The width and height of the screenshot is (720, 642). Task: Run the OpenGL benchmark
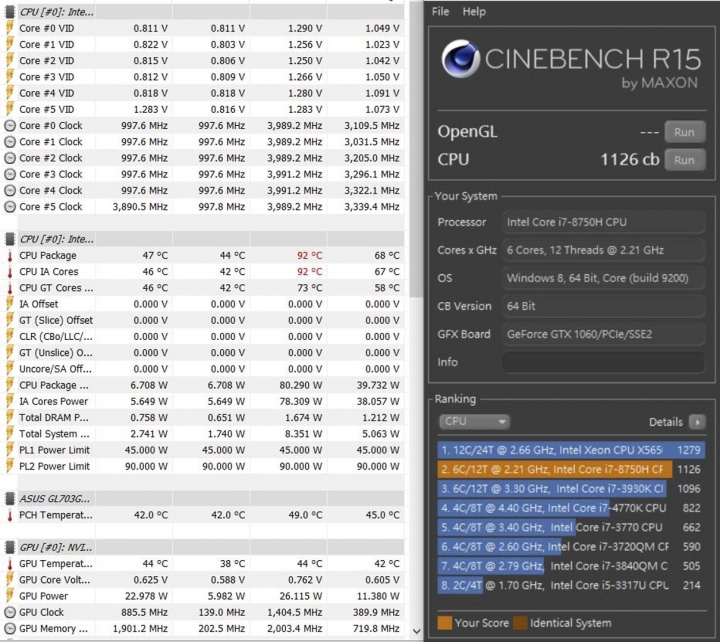(x=685, y=132)
